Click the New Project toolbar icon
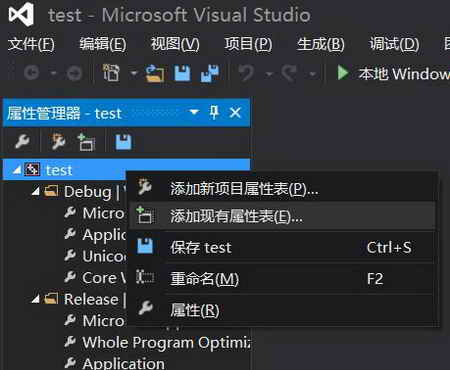The width and height of the screenshot is (450, 384). (111, 73)
